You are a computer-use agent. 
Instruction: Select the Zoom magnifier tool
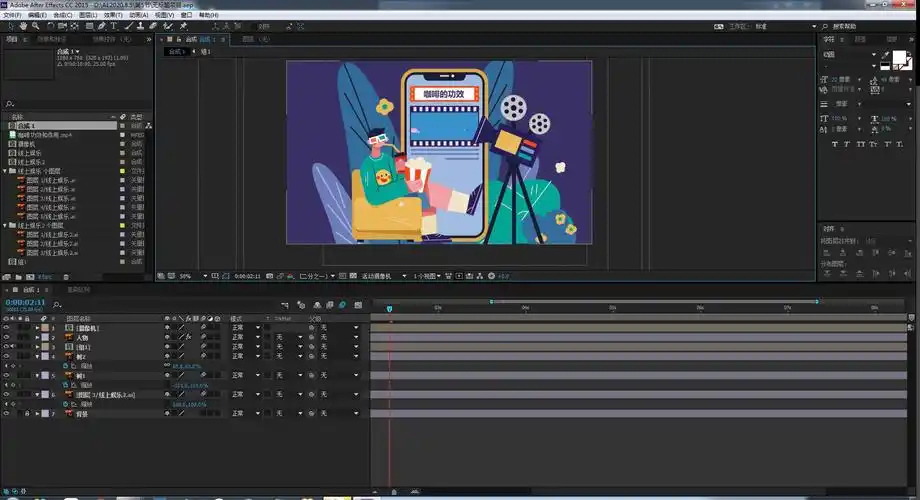[x=34, y=25]
